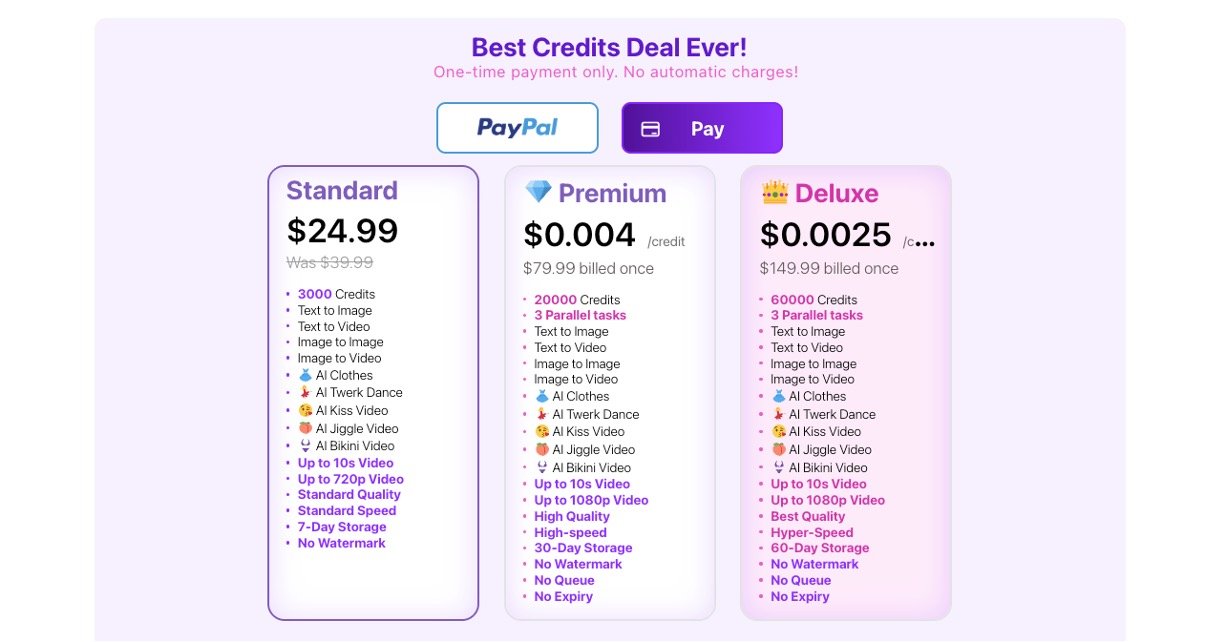The image size is (1226, 642).
Task: Click bikini emoji beside AI Bikini Video in Premium
Action: coord(542,467)
